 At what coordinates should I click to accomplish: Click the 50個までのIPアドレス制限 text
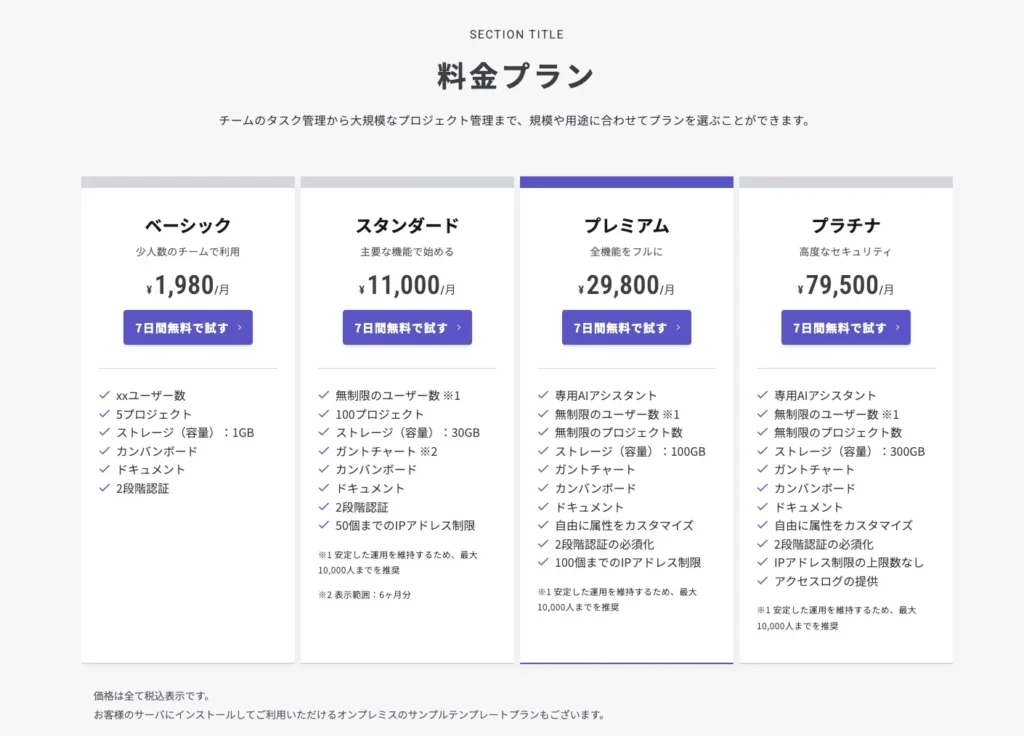tap(406, 525)
